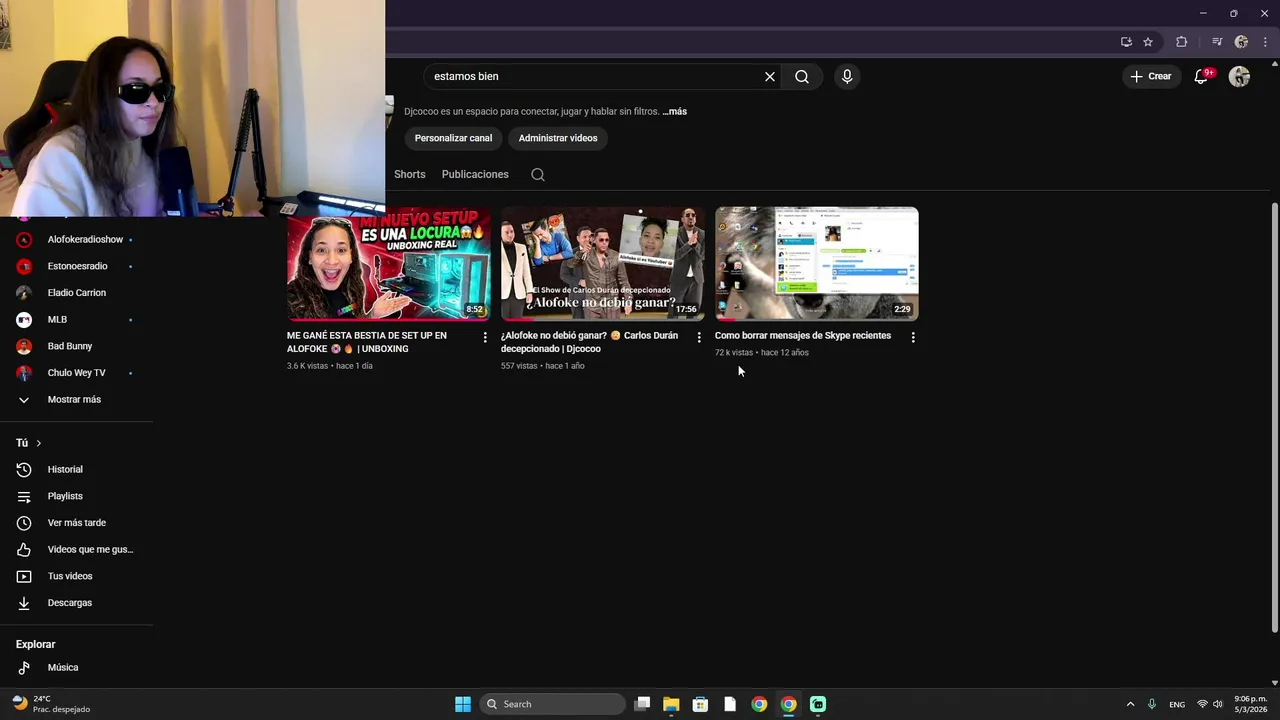Screen dimensions: 1280x720
Task: Click microphone icon in system tray
Action: click(1152, 704)
